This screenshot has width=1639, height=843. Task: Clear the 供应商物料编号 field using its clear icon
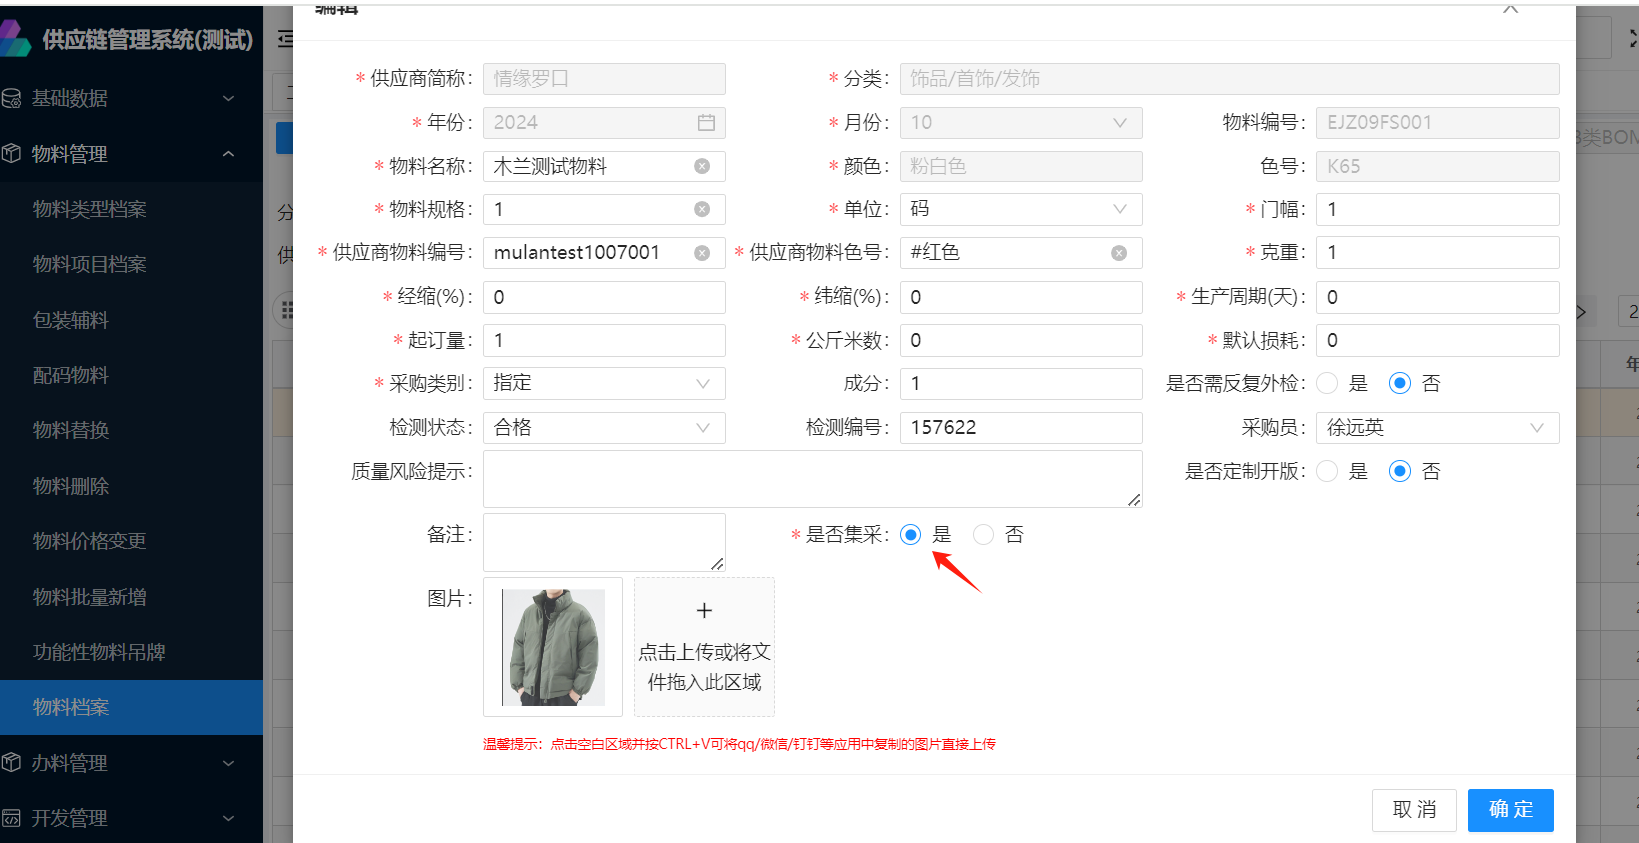click(x=702, y=253)
